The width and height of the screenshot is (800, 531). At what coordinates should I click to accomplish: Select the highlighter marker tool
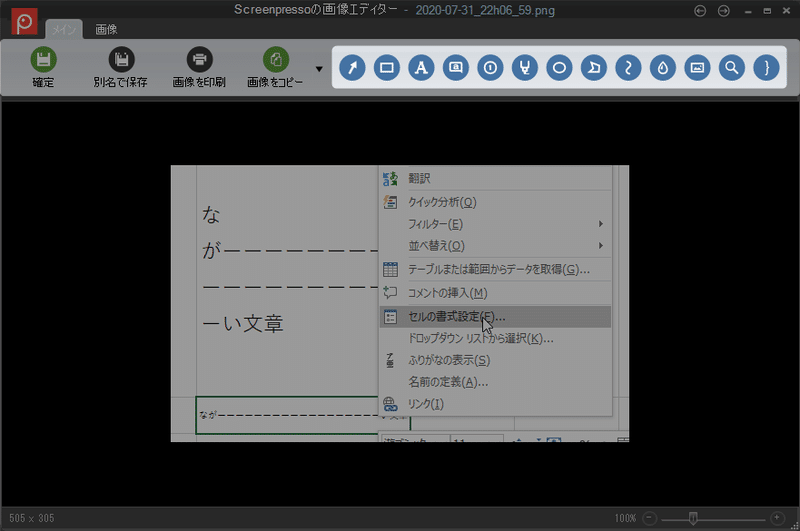pos(525,67)
